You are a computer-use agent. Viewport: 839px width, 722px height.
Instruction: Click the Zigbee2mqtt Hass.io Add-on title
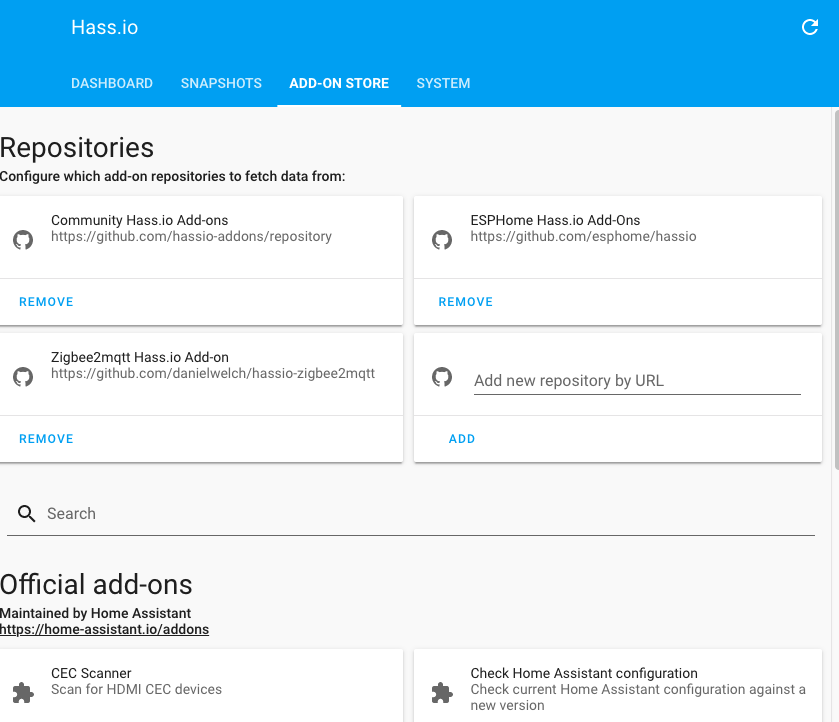click(140, 357)
